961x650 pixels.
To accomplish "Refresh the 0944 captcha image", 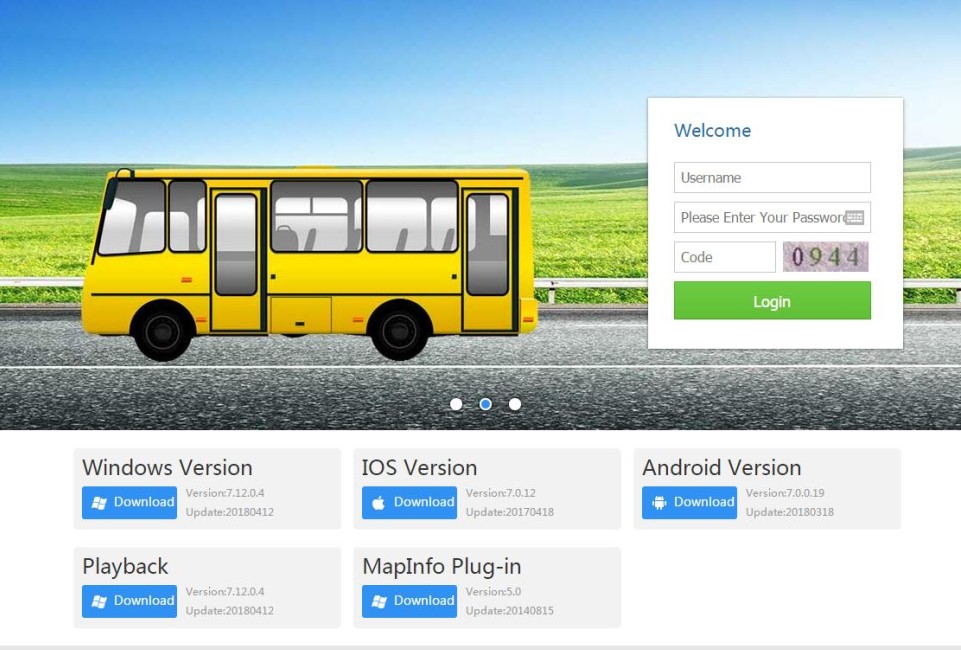I will 826,257.
